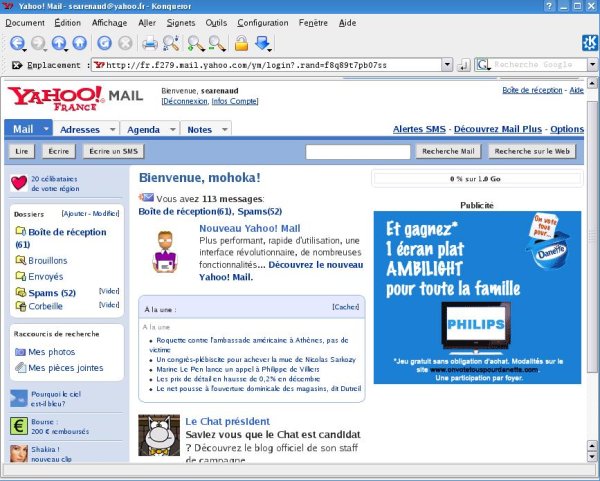Viewport: 600px width, 481px height.
Task: Empty Spams with its Vider link
Action: [109, 291]
